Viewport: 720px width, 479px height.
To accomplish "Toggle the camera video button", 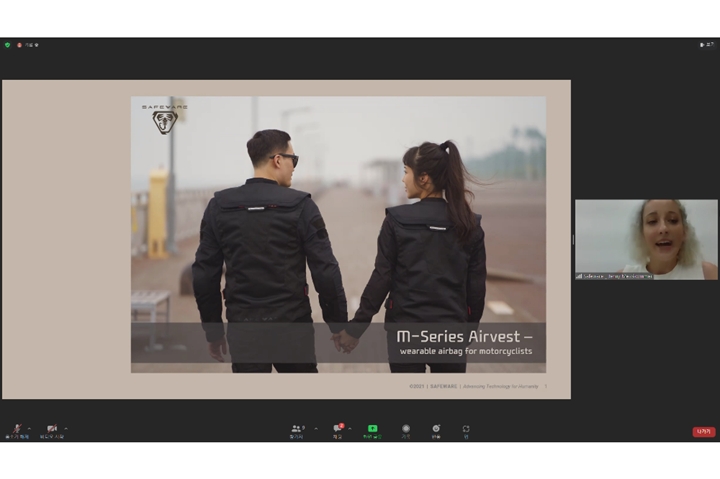I will coord(51,430).
